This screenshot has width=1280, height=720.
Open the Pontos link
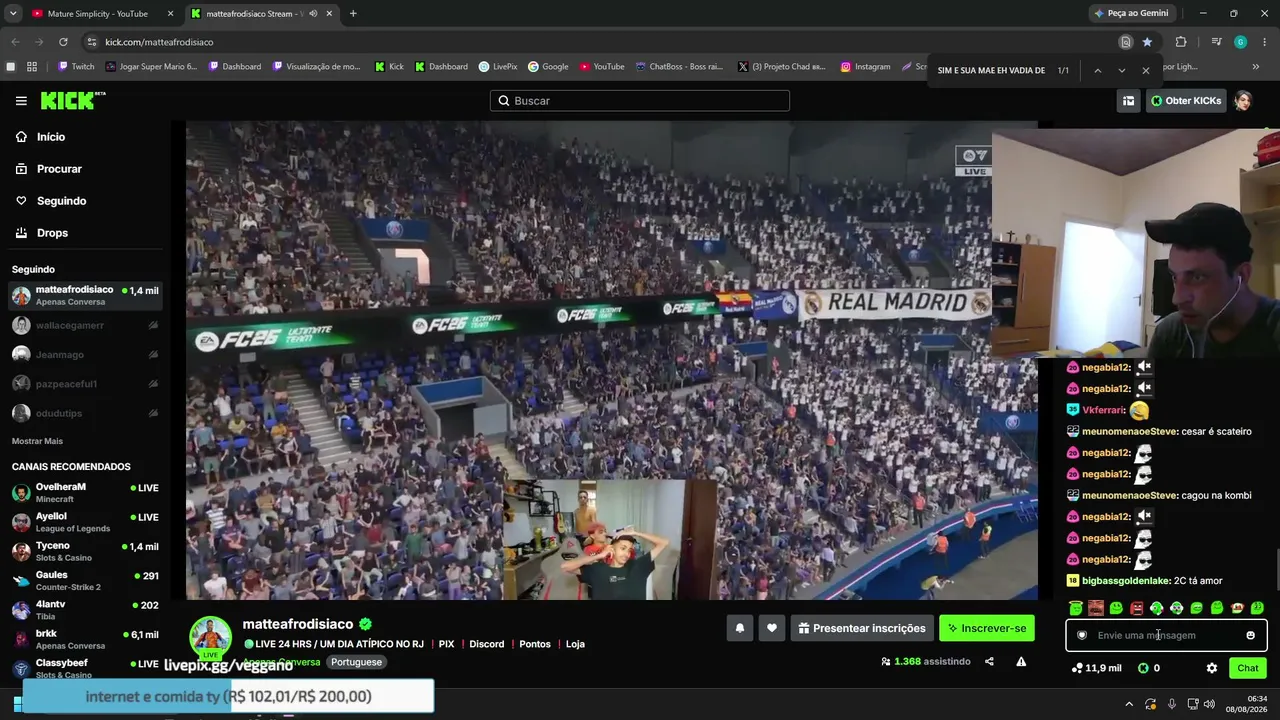pyautogui.click(x=535, y=644)
